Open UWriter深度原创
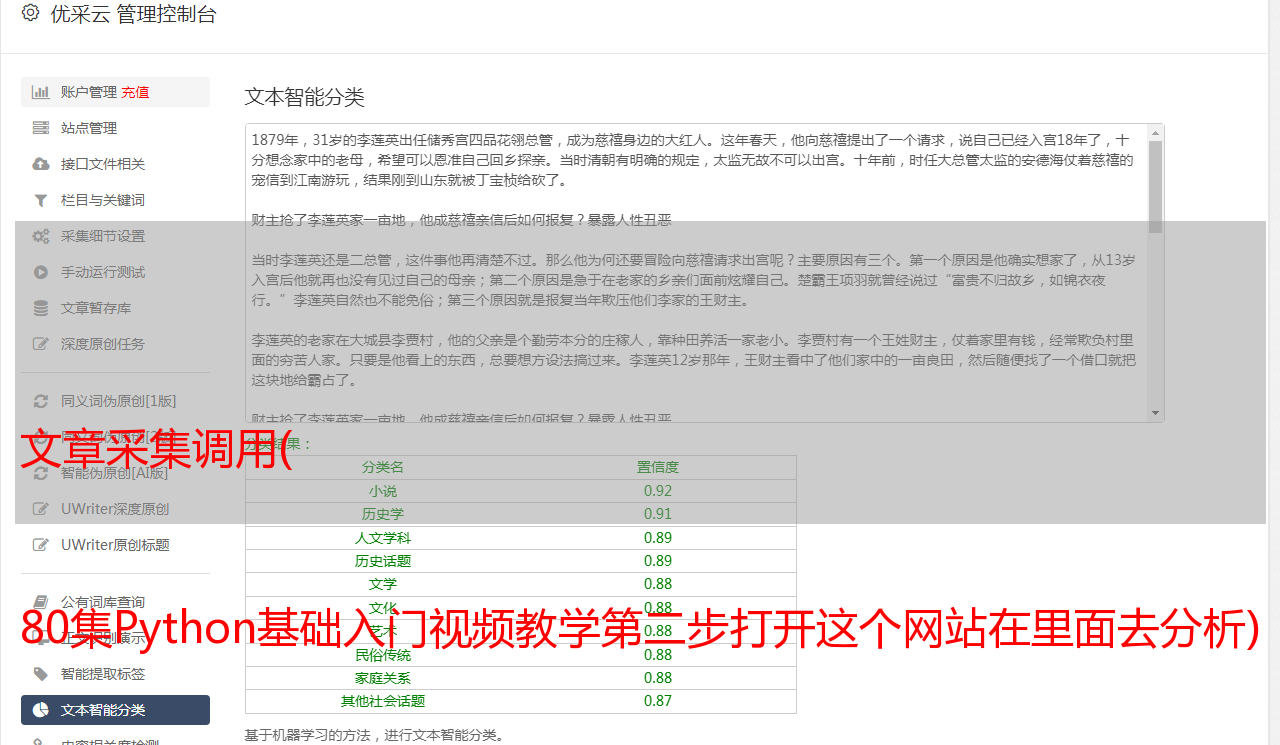This screenshot has height=745, width=1280. [115, 509]
